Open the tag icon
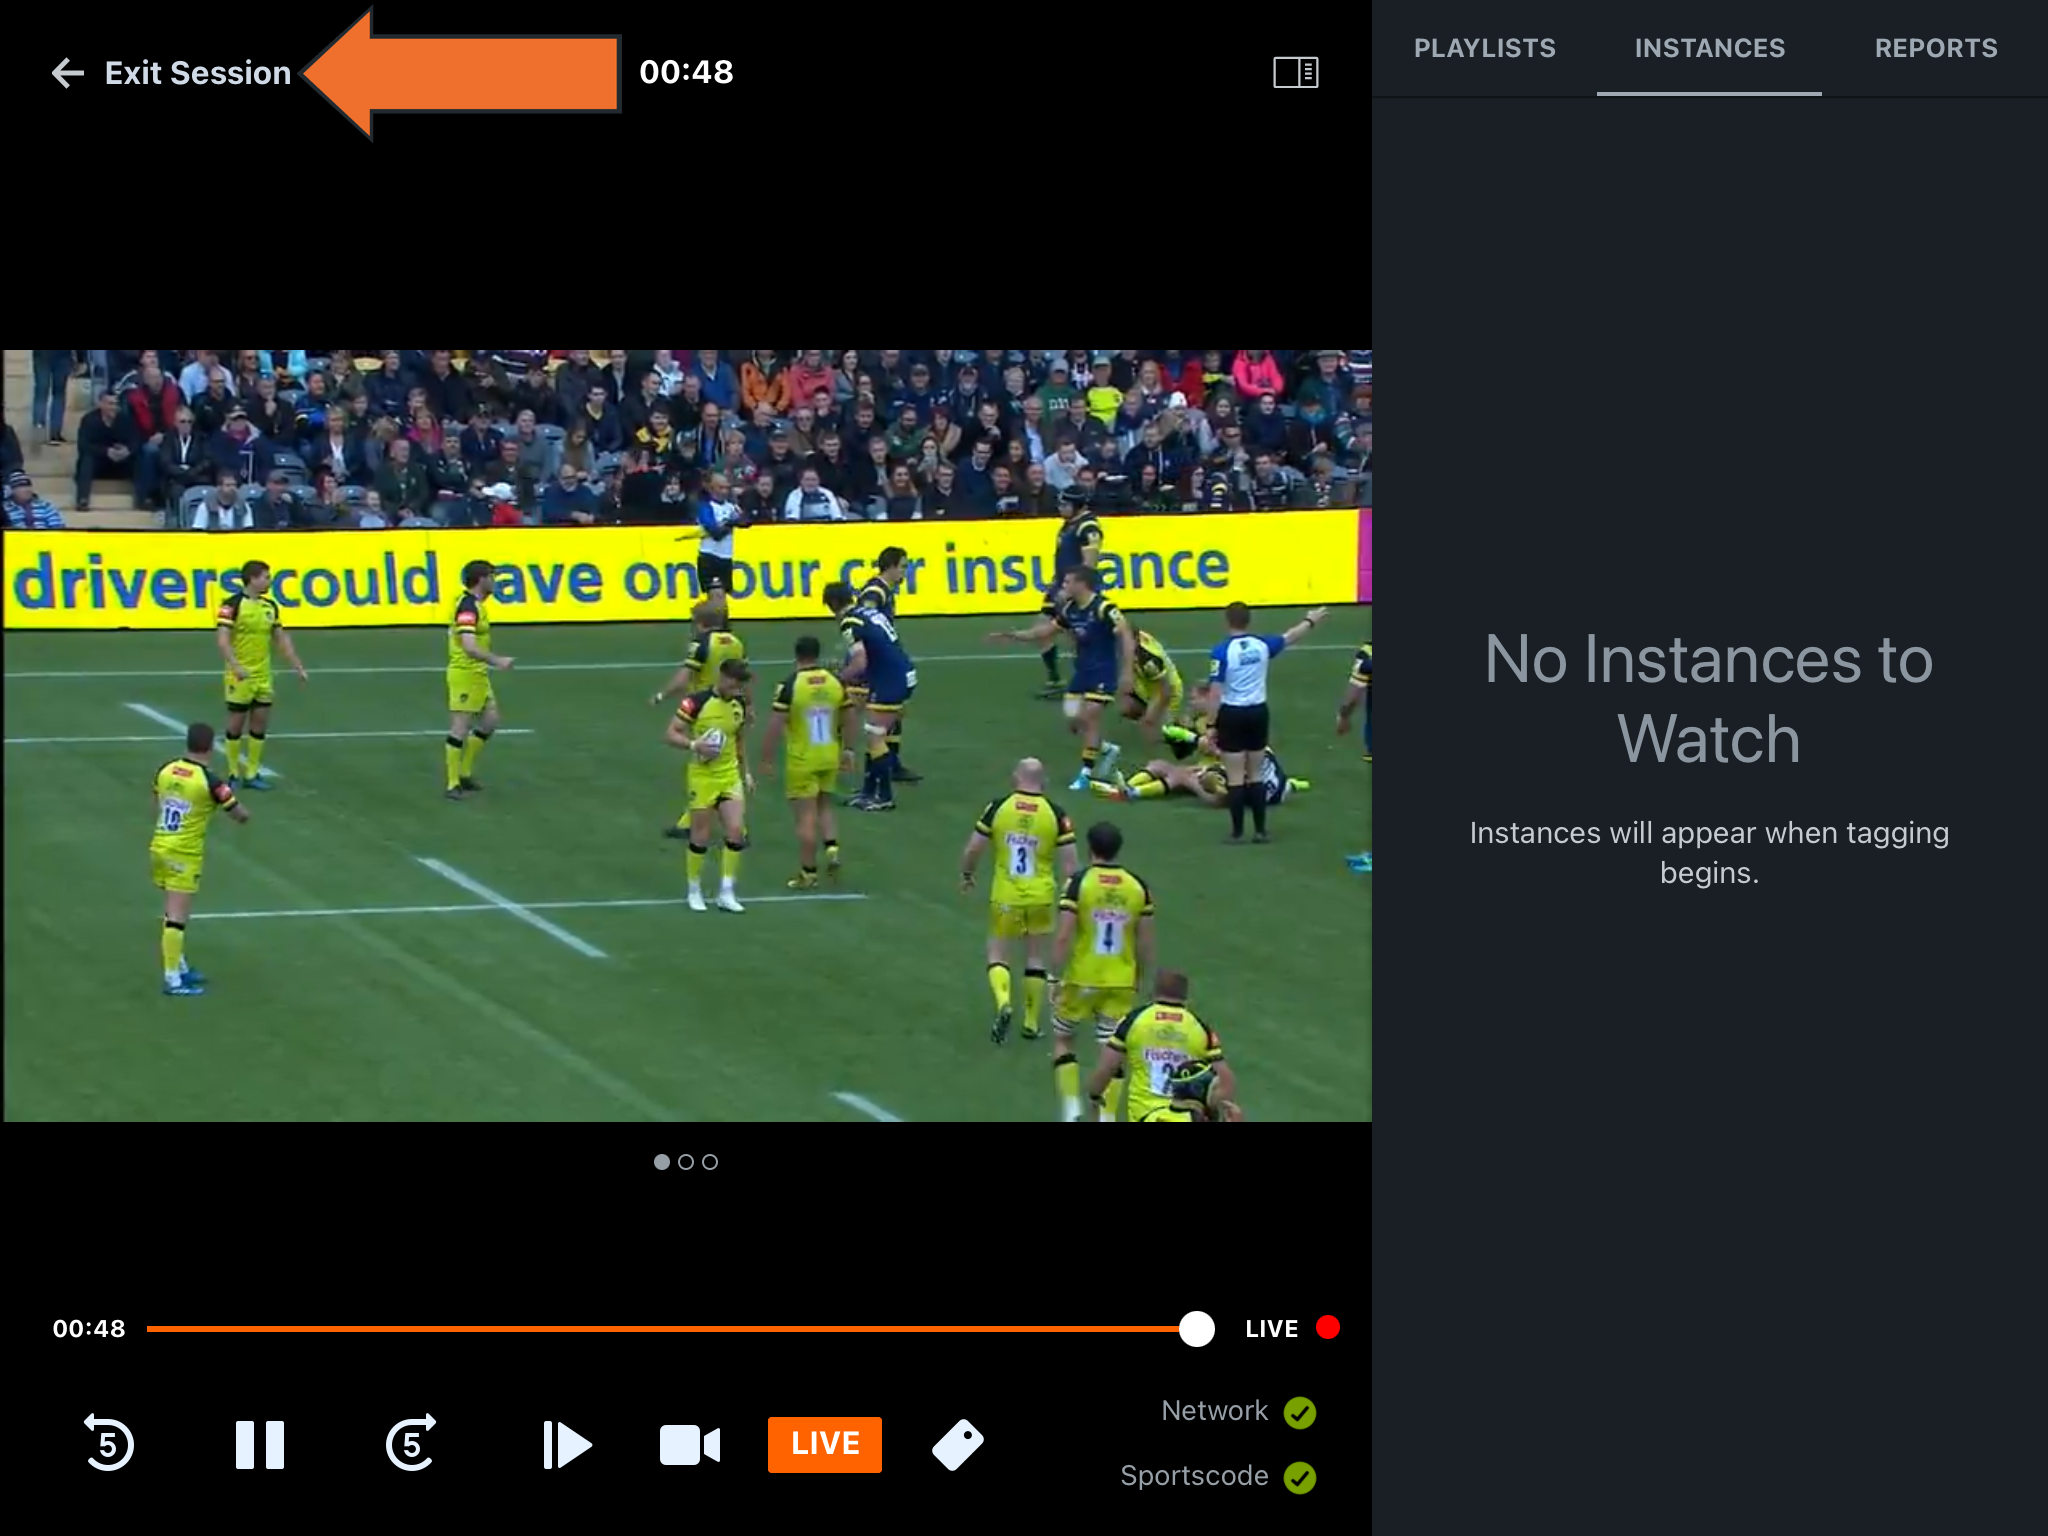 958,1445
